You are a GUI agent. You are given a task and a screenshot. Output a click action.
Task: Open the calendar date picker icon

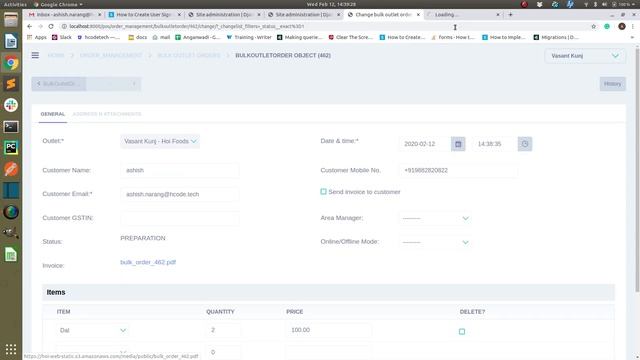pyautogui.click(x=458, y=144)
